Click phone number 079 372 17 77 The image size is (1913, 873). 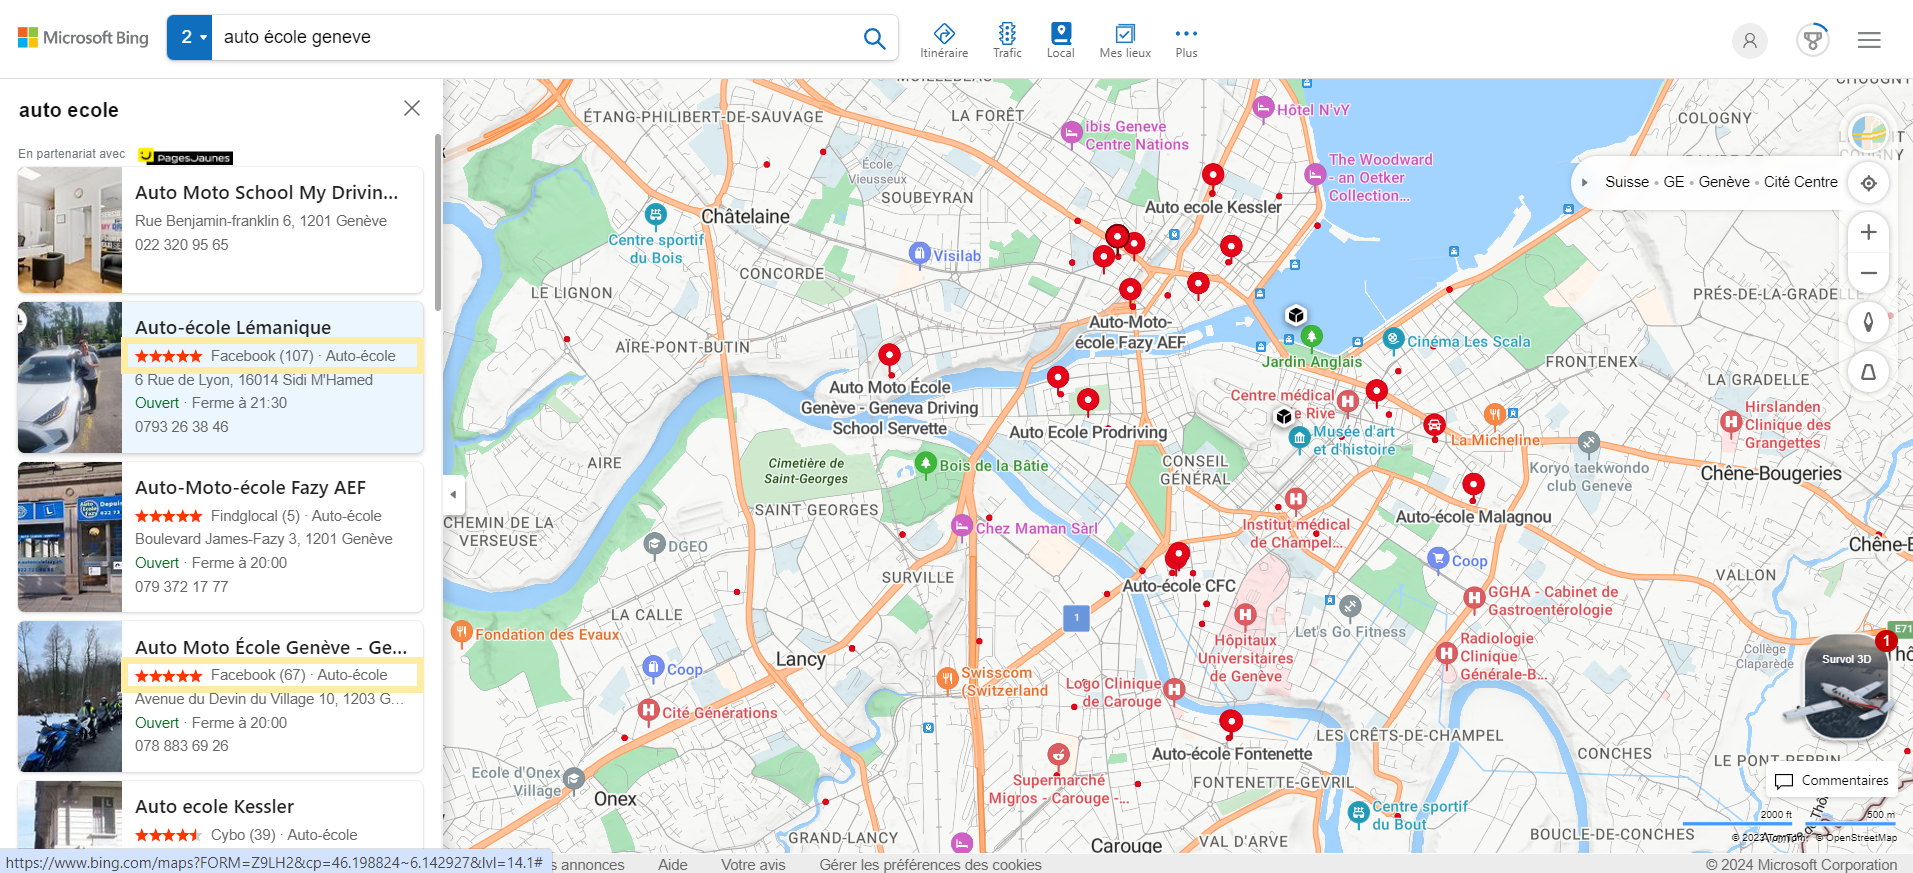[182, 587]
